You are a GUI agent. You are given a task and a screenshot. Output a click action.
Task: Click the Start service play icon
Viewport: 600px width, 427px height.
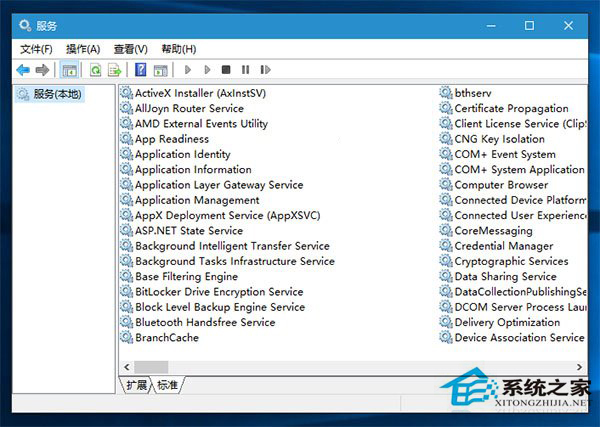[188, 70]
